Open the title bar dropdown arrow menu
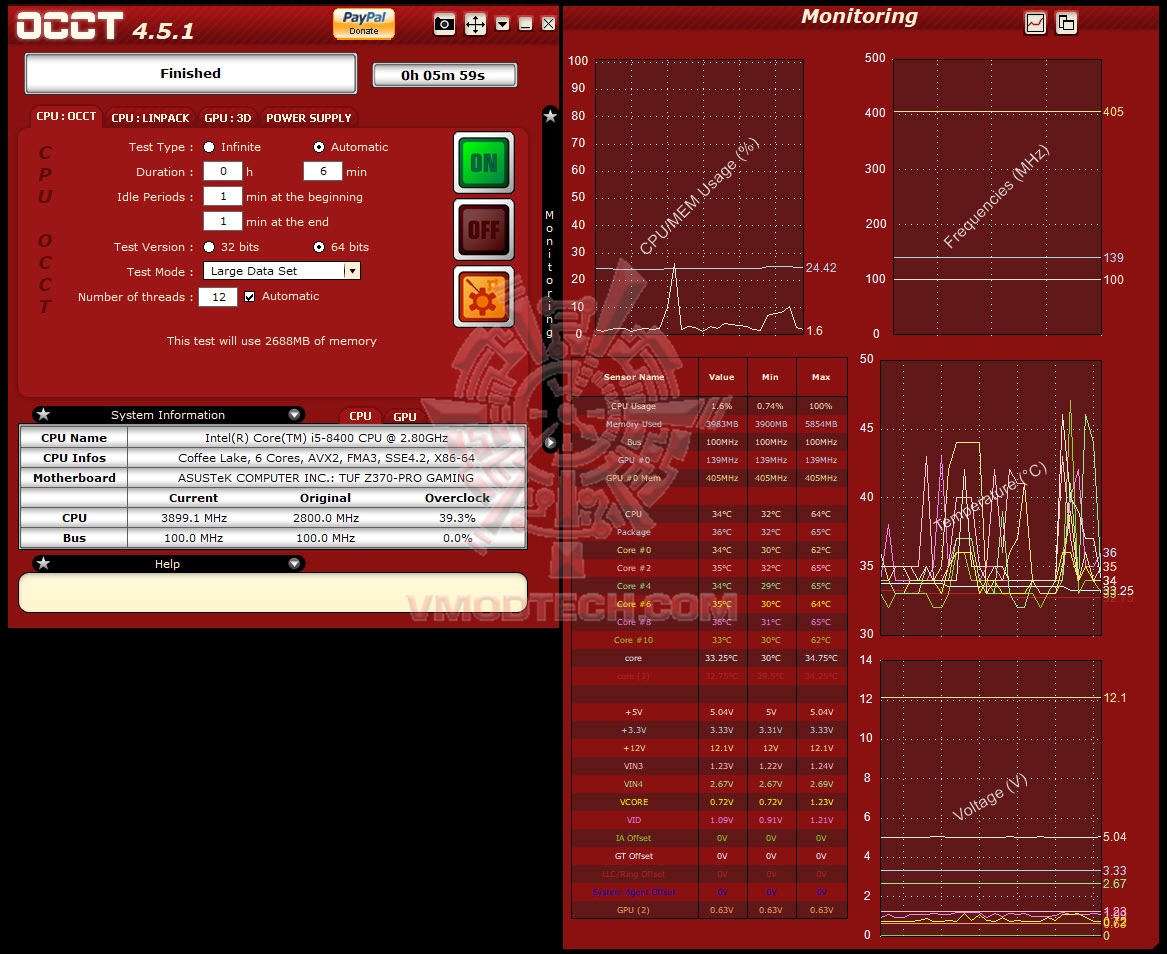1167x954 pixels. point(503,24)
